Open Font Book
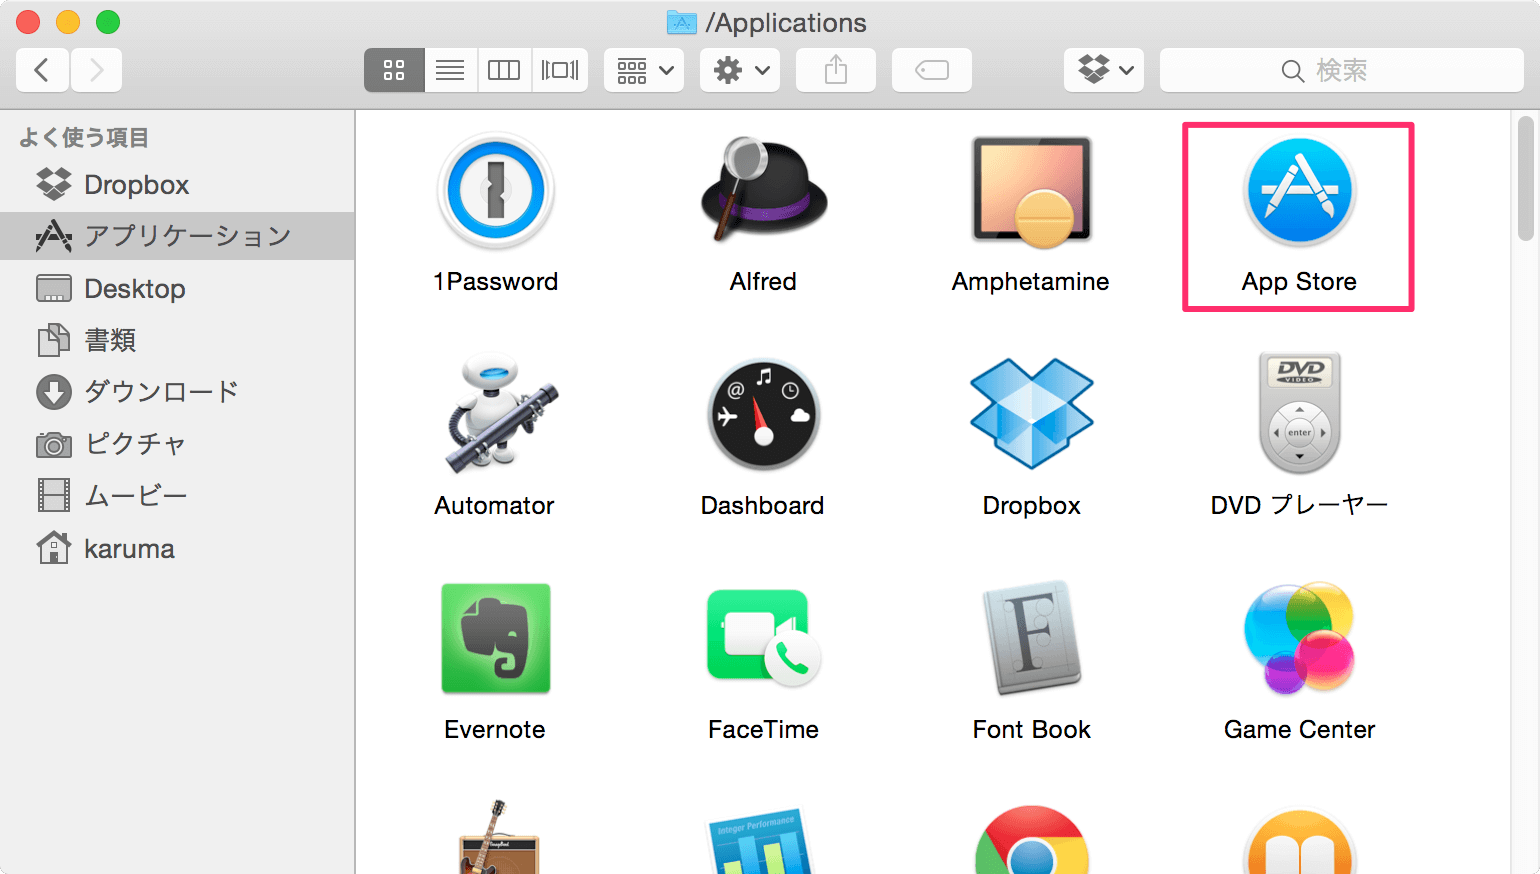Image resolution: width=1540 pixels, height=874 pixels. [x=1030, y=638]
